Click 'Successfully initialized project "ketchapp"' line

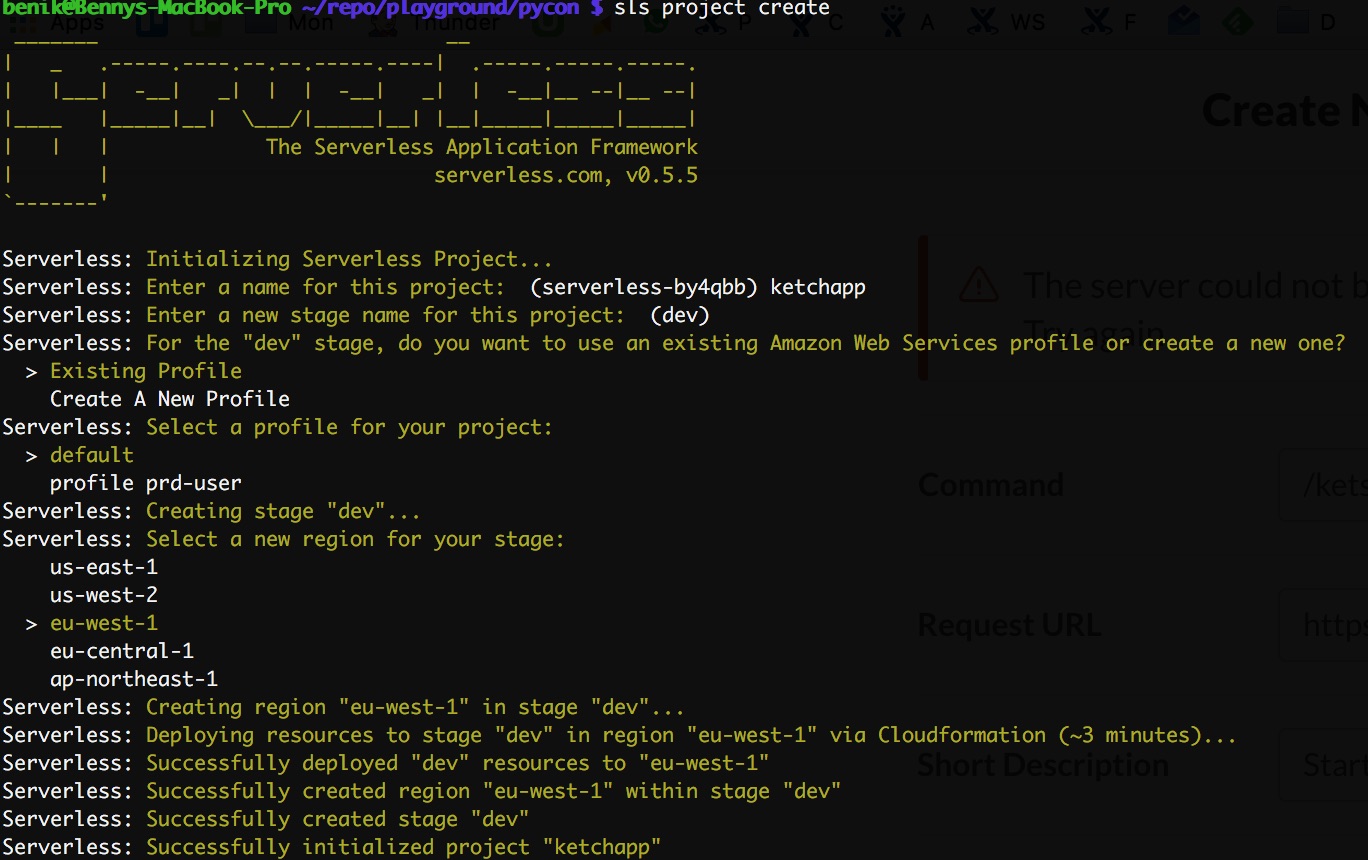[x=403, y=847]
